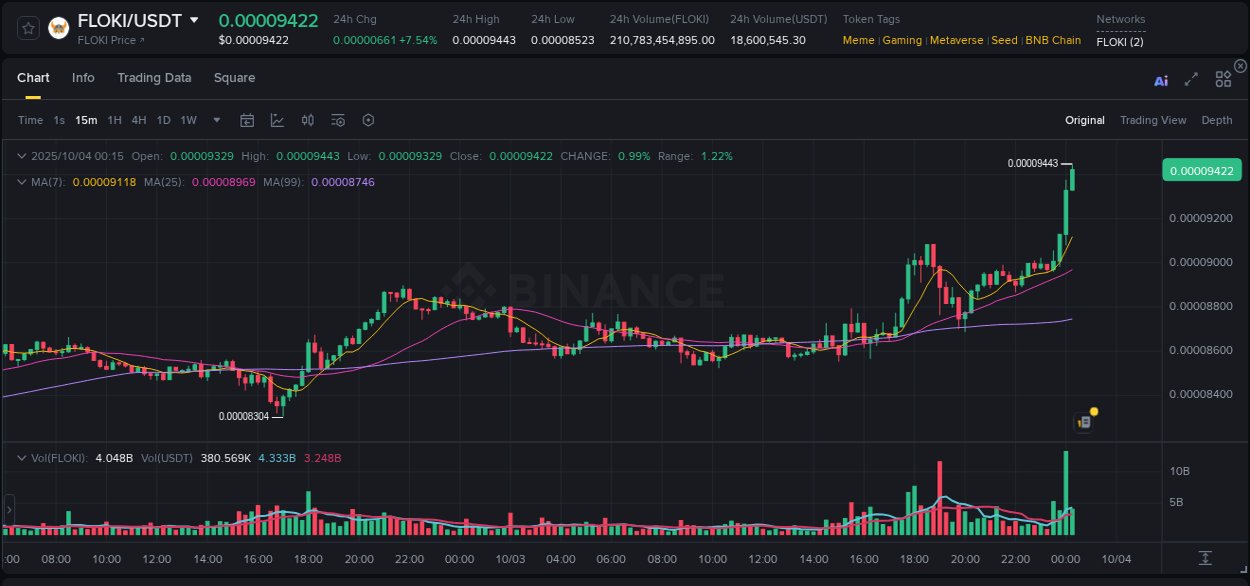
Task: Select the 1H timeframe
Action: (x=114, y=120)
